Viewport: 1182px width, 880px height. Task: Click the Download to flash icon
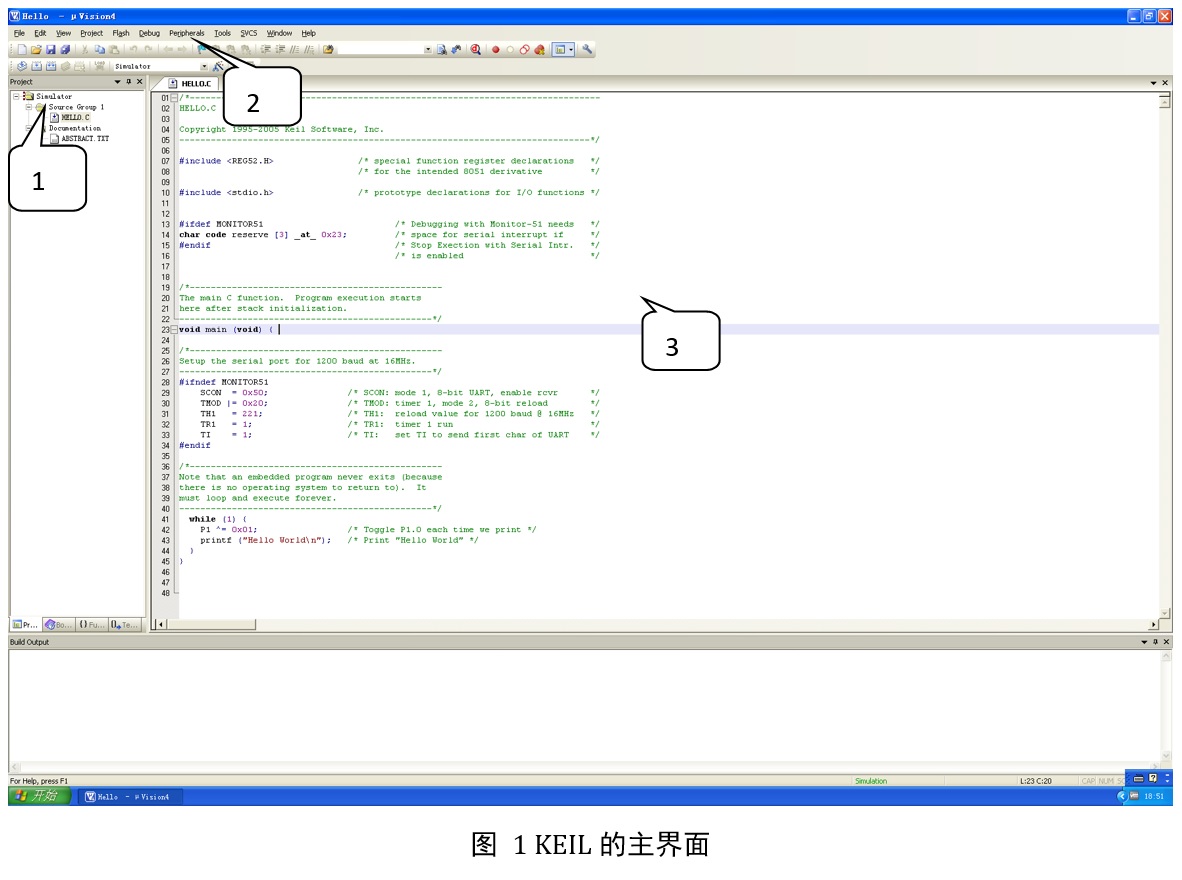(100, 66)
